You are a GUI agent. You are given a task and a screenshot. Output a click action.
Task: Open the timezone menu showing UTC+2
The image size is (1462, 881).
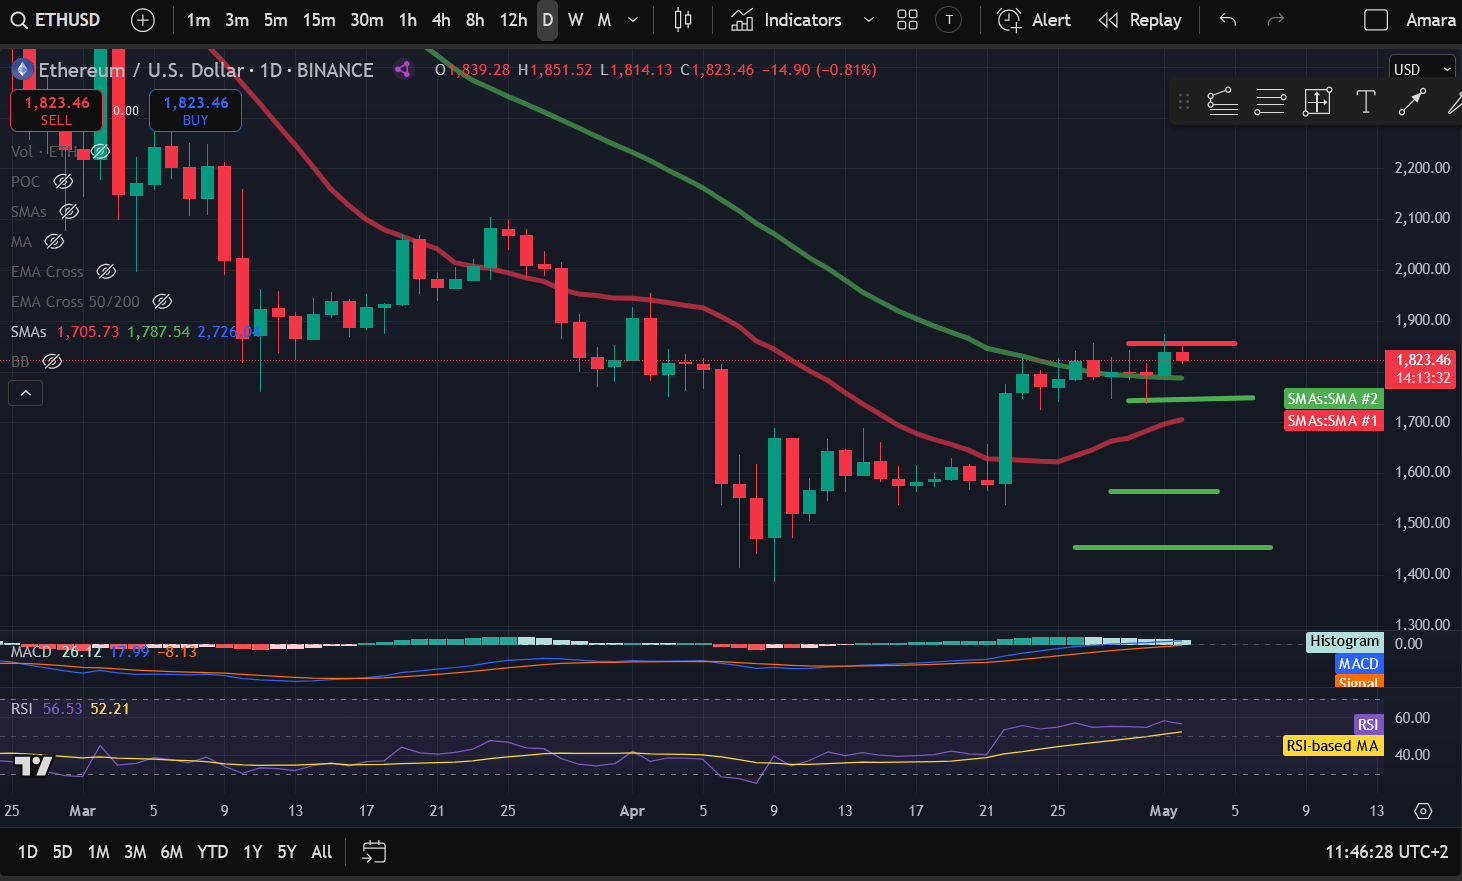(1386, 852)
